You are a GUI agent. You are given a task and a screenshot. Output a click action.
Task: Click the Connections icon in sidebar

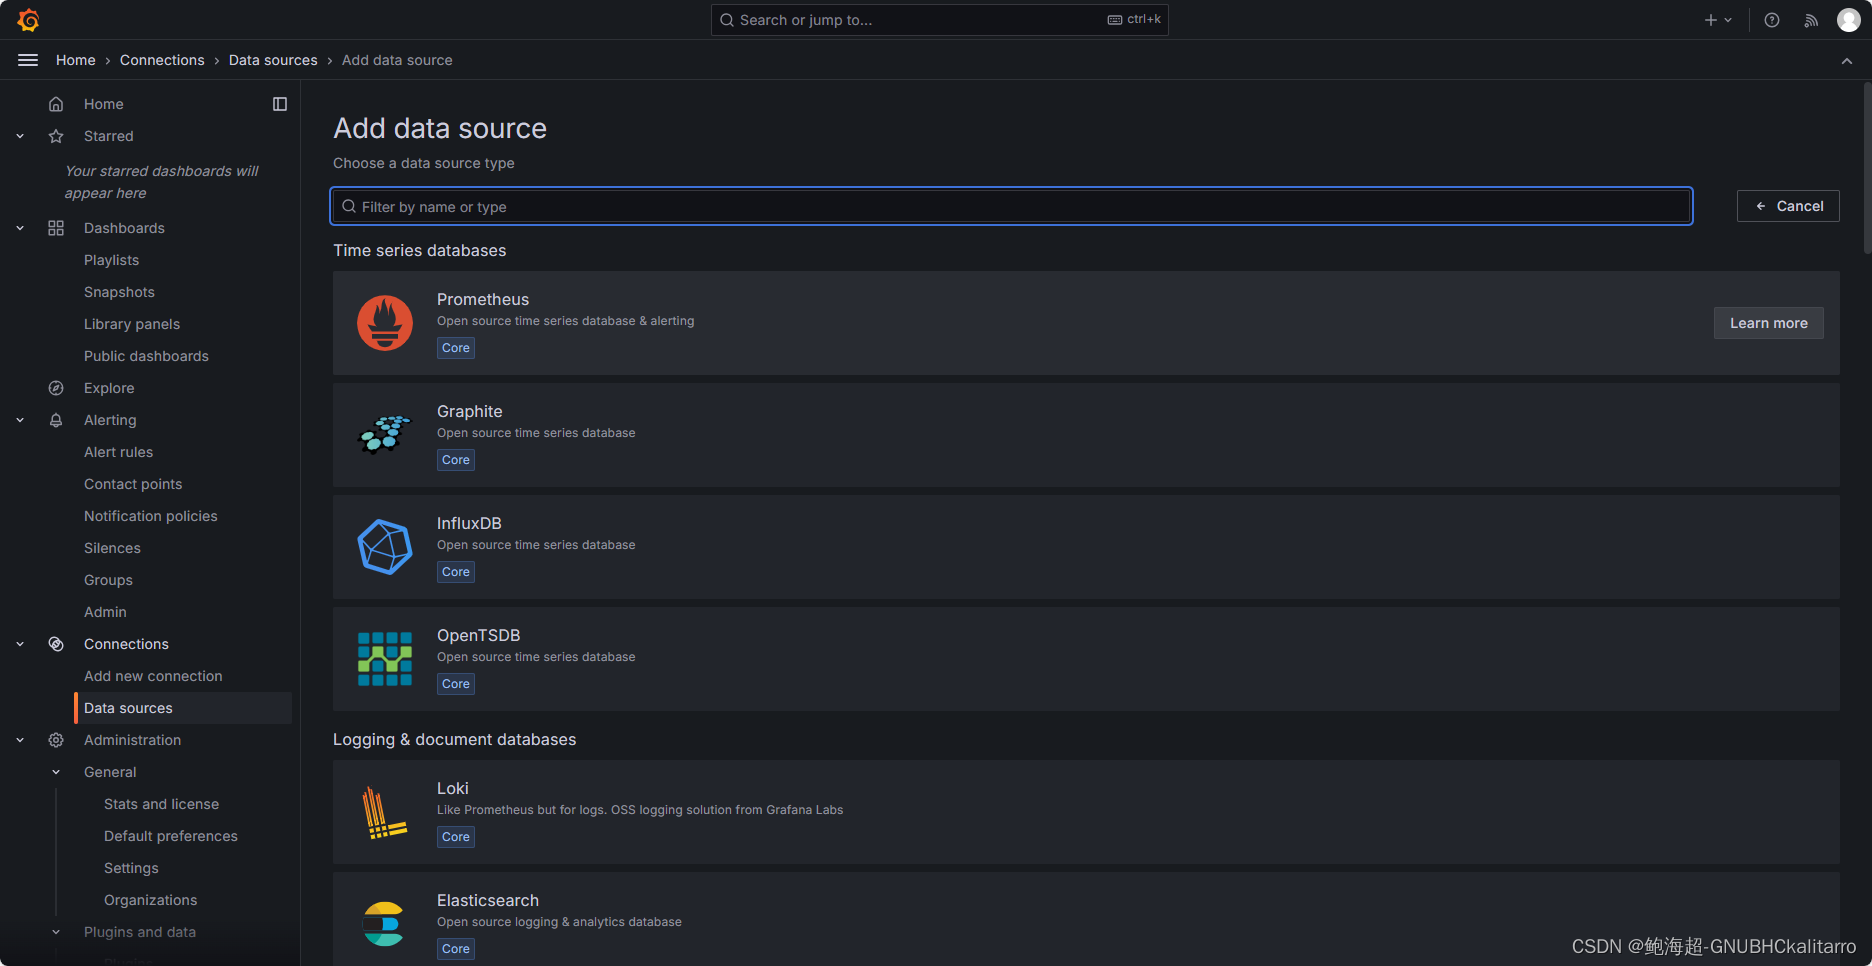coord(56,644)
